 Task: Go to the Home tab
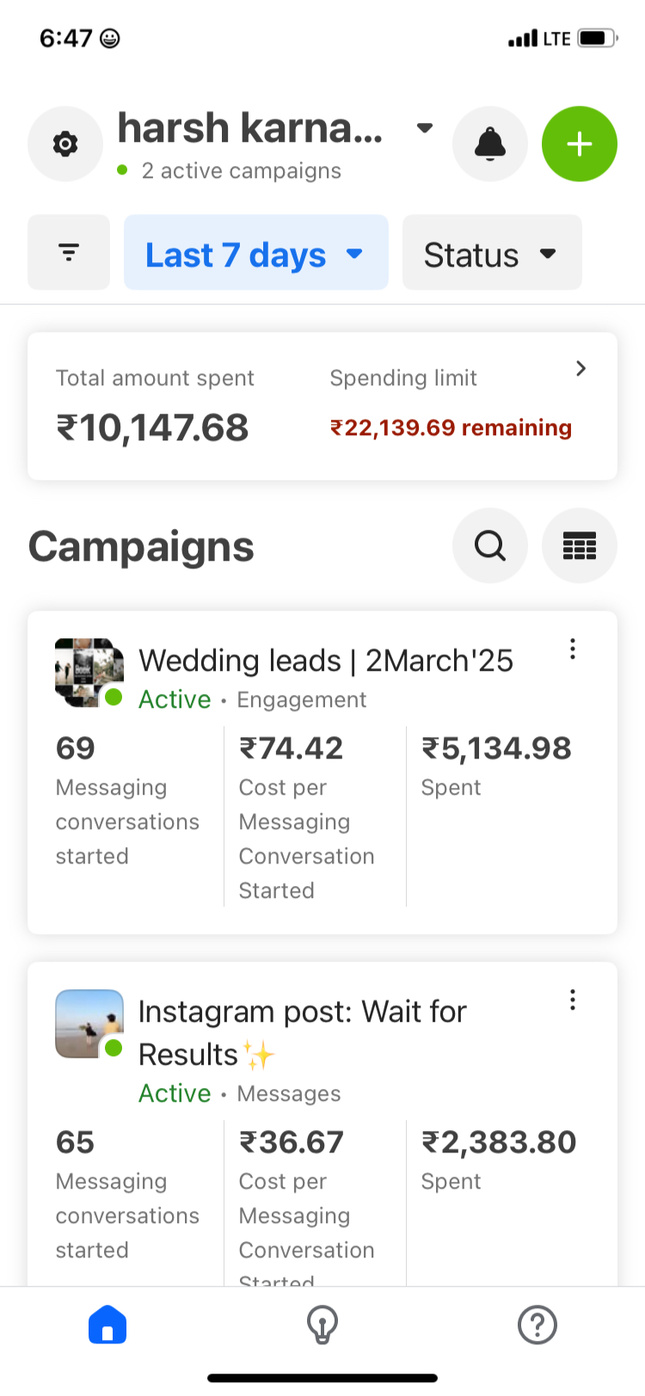tap(108, 1326)
